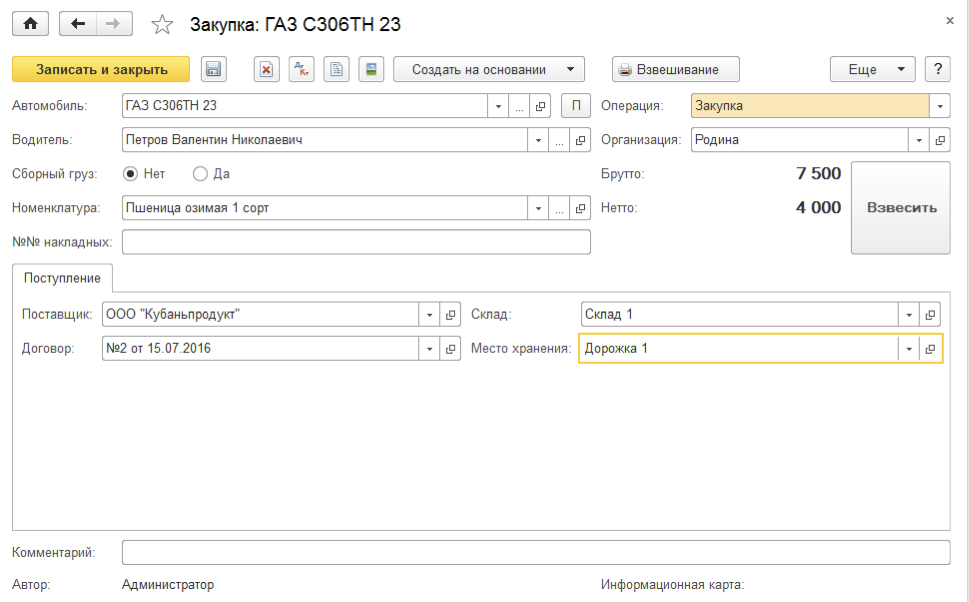Open help with the question mark button
Image resolution: width=969 pixels, height=602 pixels.
point(937,69)
